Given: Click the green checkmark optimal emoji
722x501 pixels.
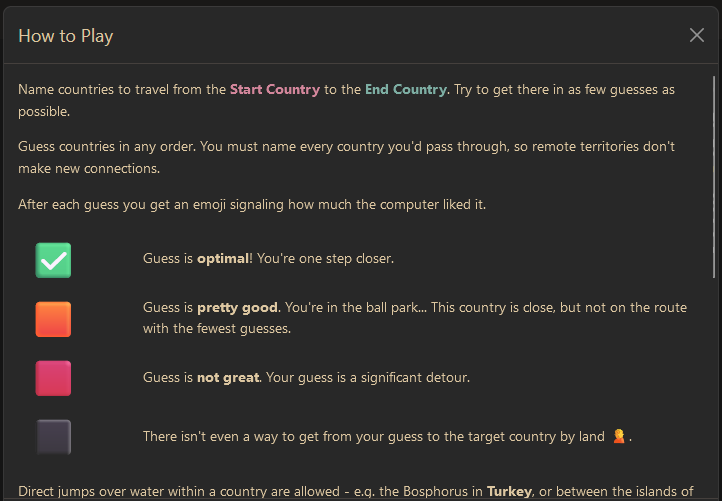Looking at the screenshot, I should click(53, 260).
